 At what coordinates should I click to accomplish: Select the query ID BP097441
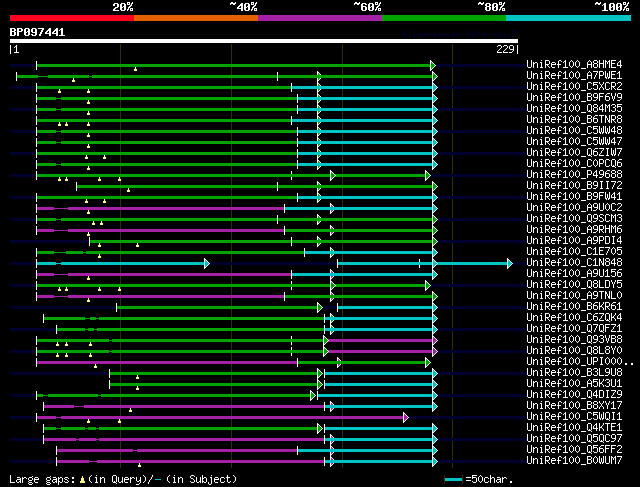pos(37,32)
